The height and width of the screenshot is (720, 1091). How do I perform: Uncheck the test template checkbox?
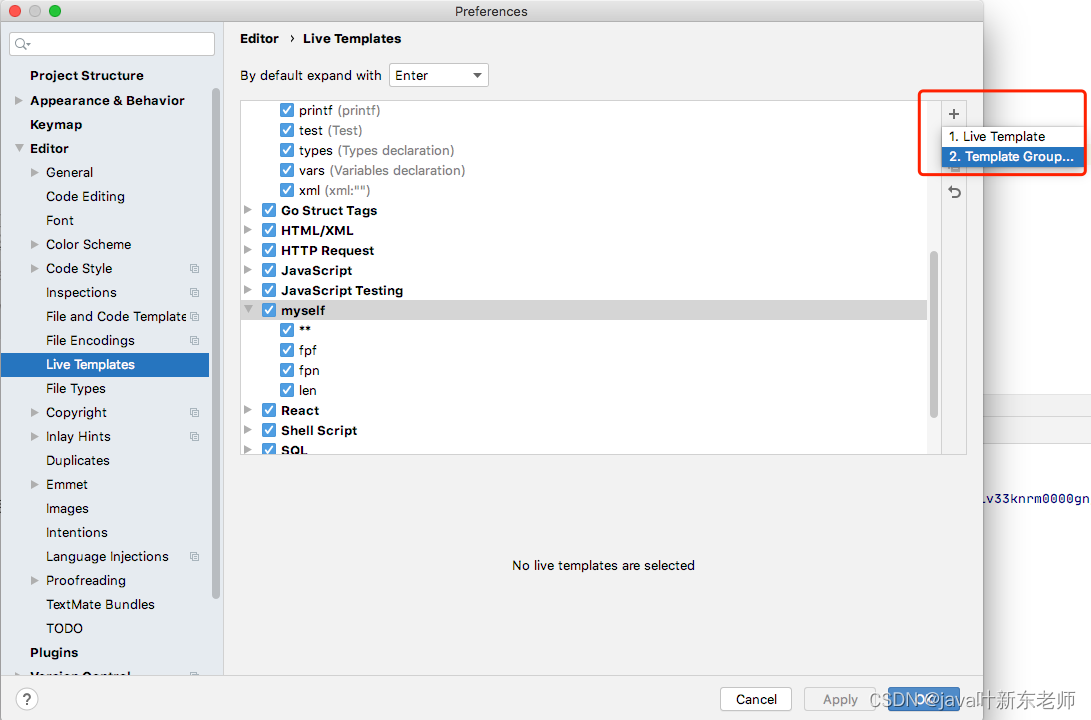pos(287,130)
